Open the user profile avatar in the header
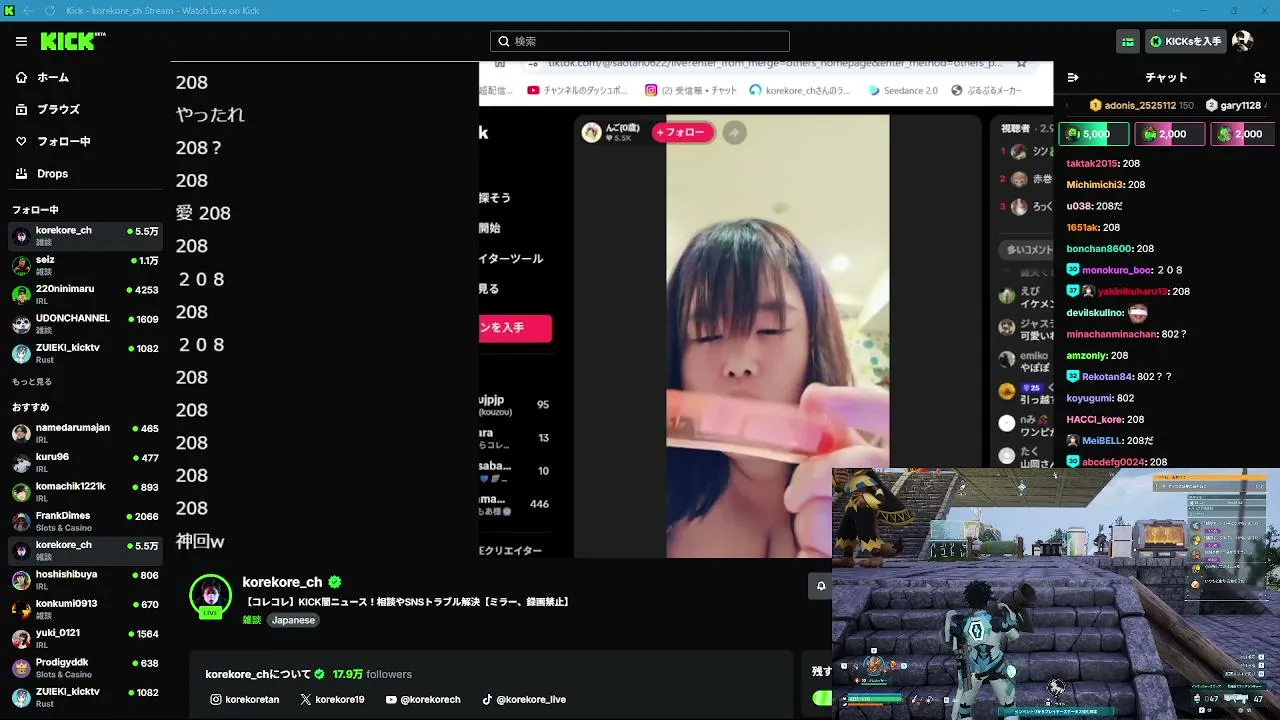1280x720 pixels. pyautogui.click(x=1242, y=41)
